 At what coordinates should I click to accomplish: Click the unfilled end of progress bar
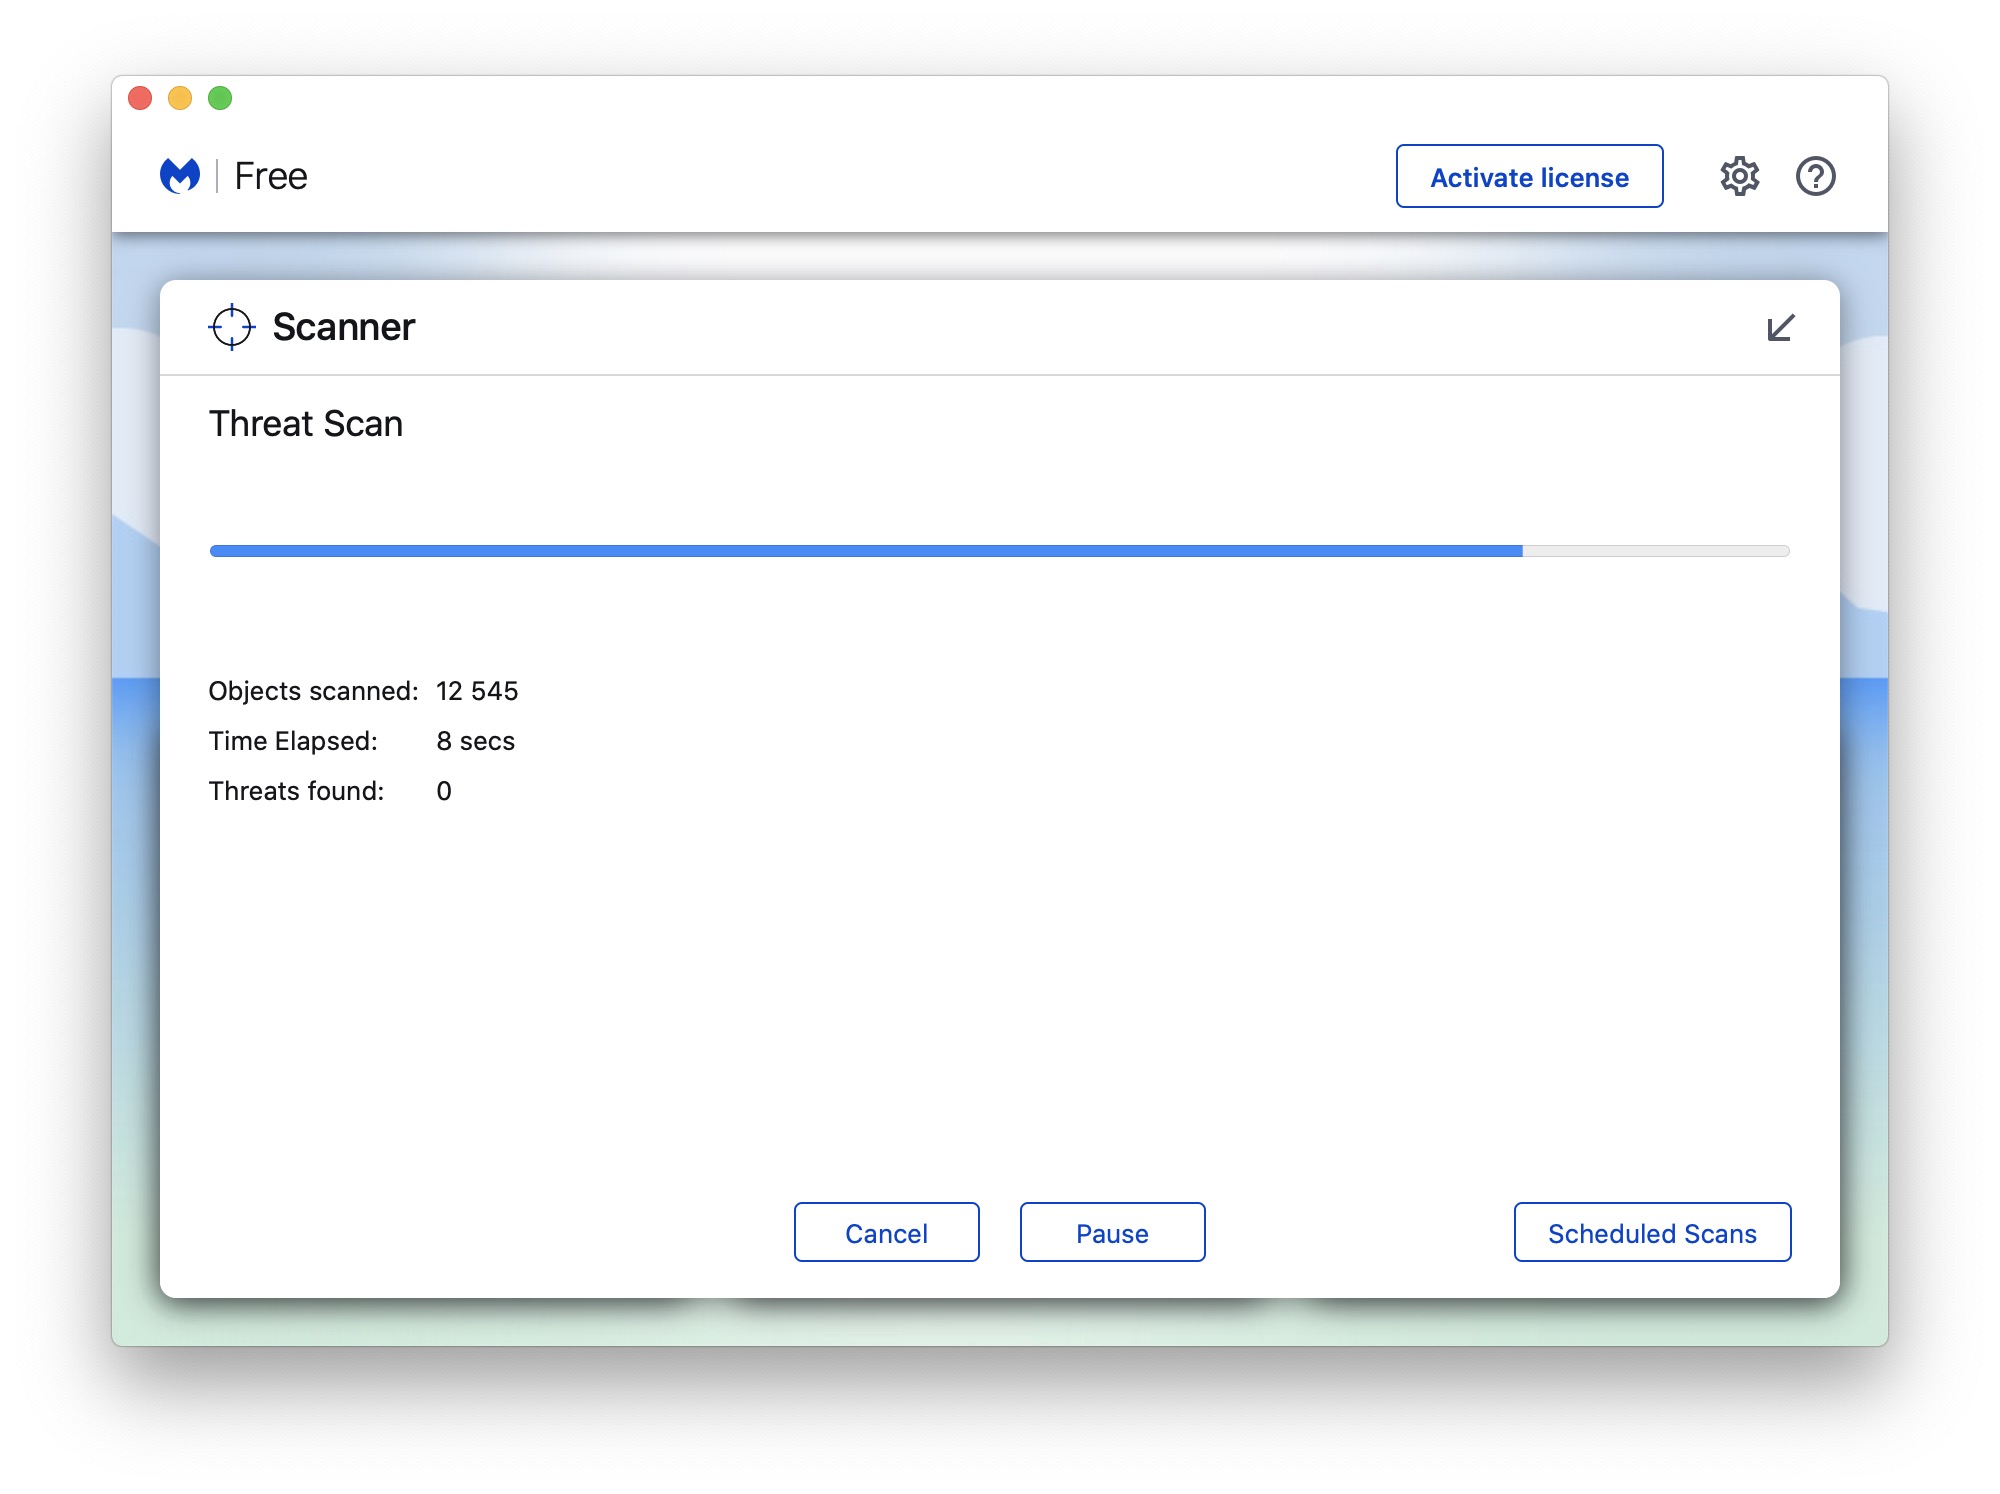click(x=1655, y=551)
